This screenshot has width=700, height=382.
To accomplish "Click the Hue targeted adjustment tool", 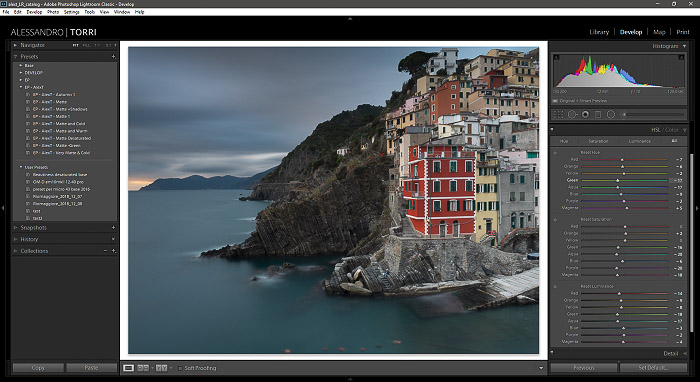I will (555, 153).
